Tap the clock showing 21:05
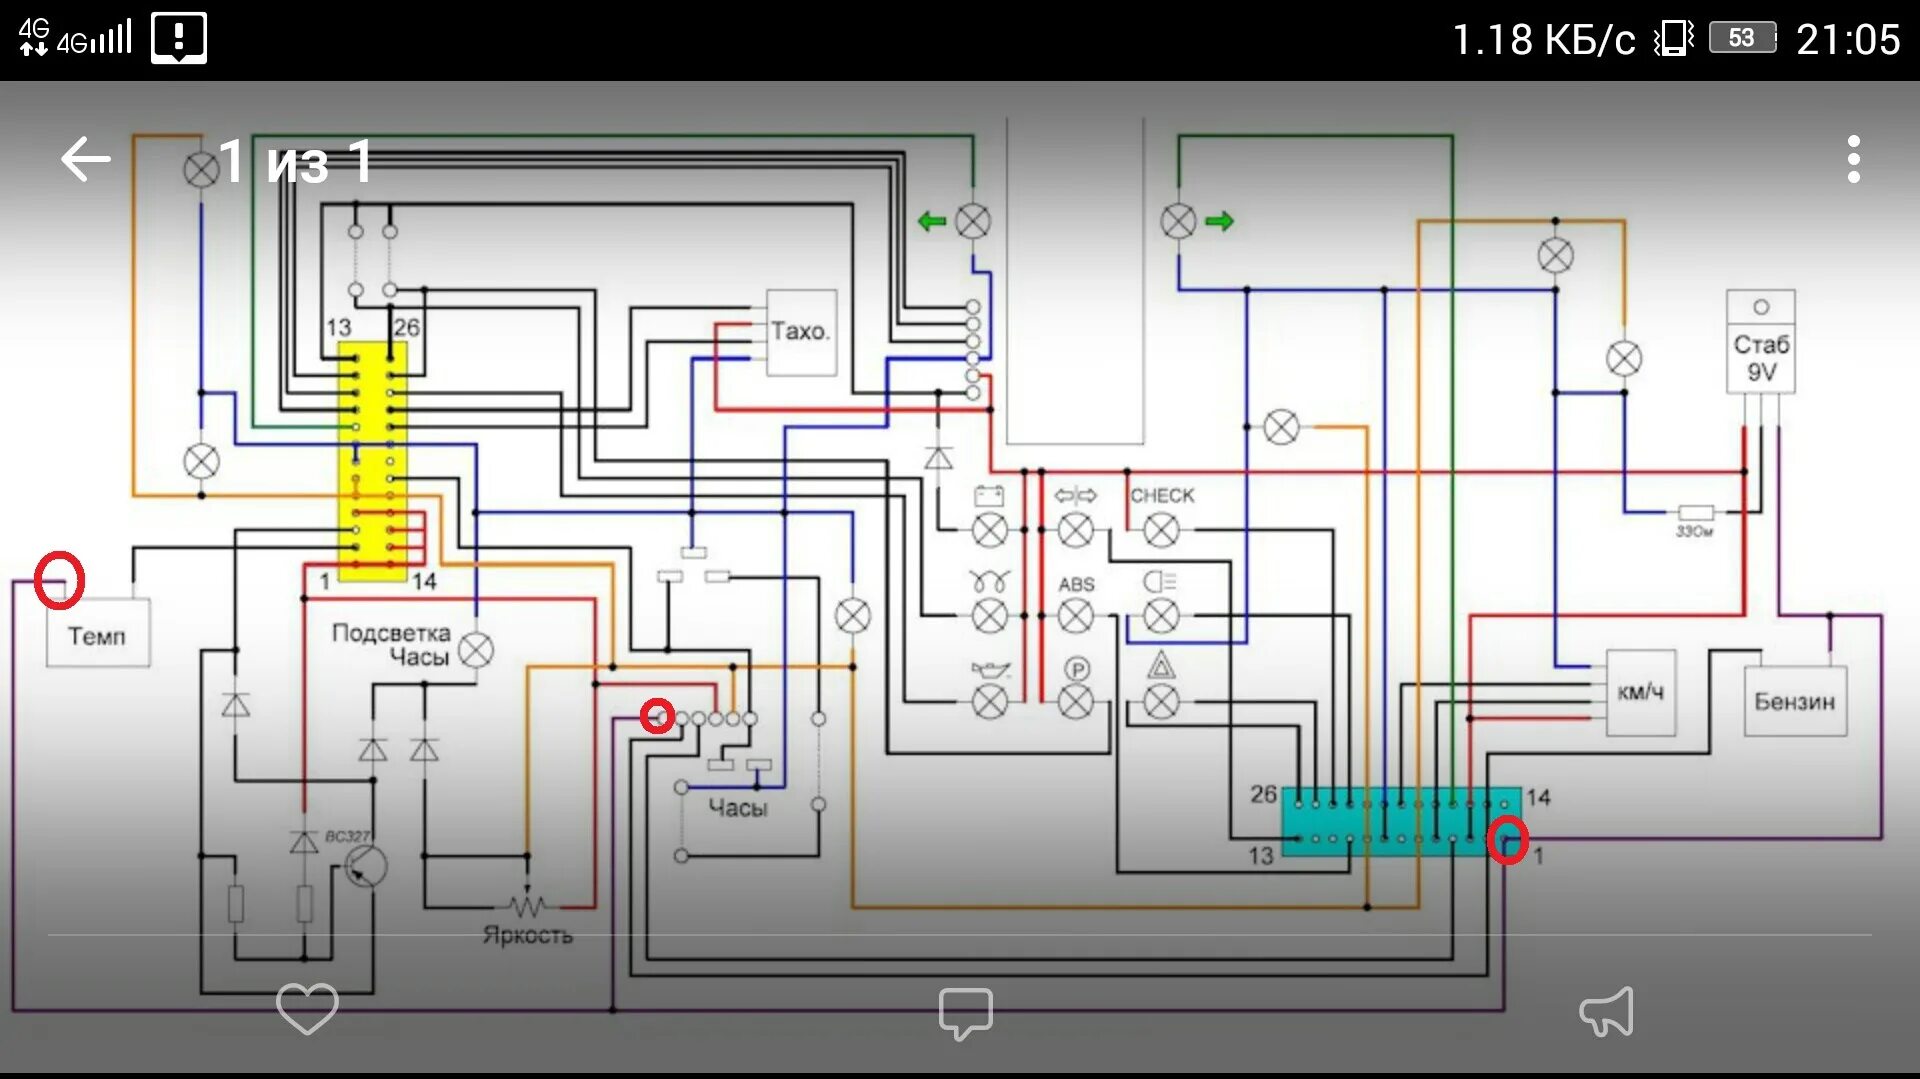This screenshot has height=1079, width=1920. 1848,40
